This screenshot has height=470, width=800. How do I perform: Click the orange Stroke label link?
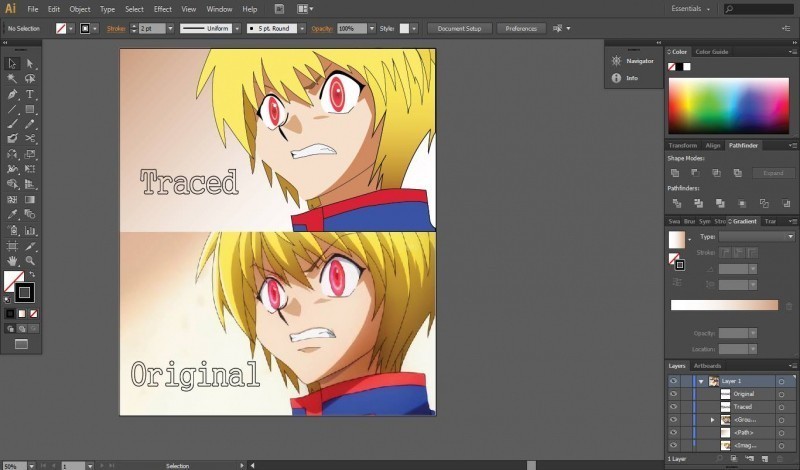pyautogui.click(x=116, y=29)
